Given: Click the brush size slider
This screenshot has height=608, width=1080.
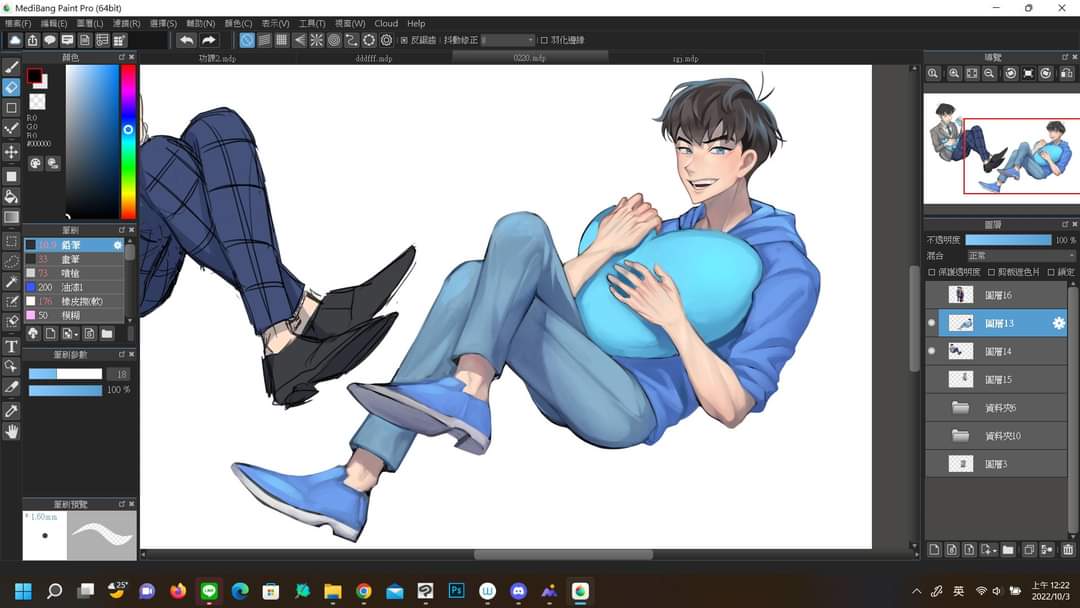Looking at the screenshot, I should [65, 374].
